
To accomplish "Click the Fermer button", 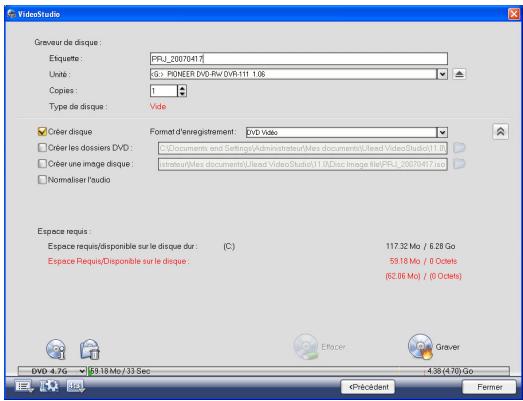I will pyautogui.click(x=489, y=387).
